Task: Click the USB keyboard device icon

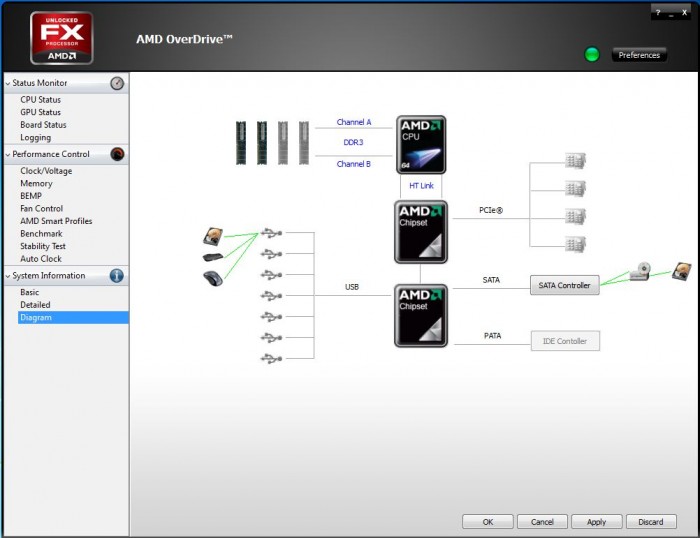Action: pyautogui.click(x=213, y=257)
